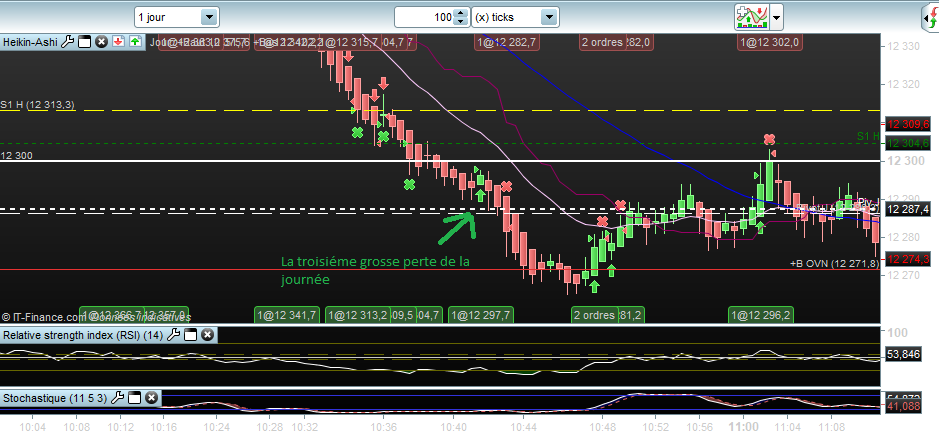
Task: Select the Heikin-Ashi panel title
Action: (31, 42)
